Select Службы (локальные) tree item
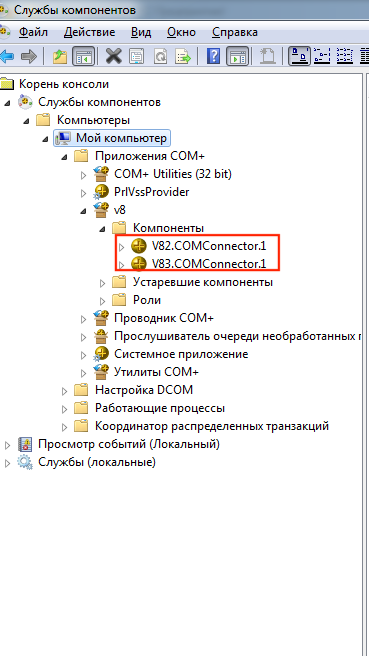This screenshot has height=656, width=369. coord(97,462)
